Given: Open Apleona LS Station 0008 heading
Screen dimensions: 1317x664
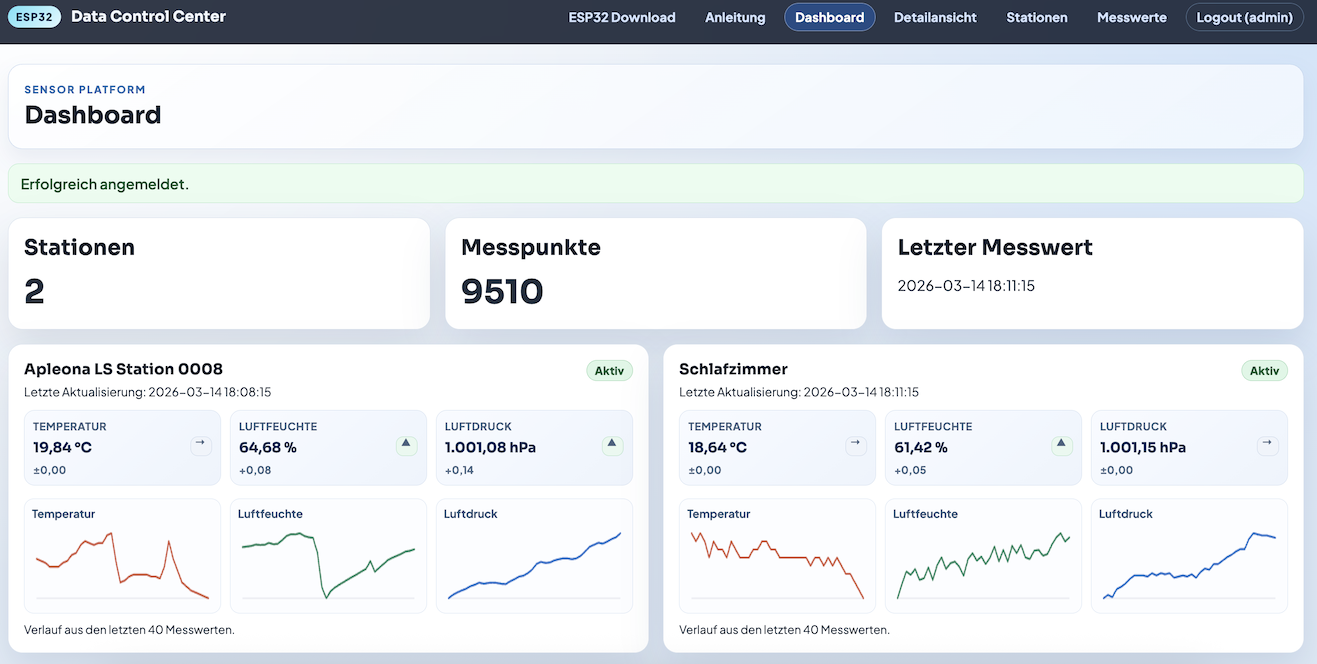Looking at the screenshot, I should (123, 369).
